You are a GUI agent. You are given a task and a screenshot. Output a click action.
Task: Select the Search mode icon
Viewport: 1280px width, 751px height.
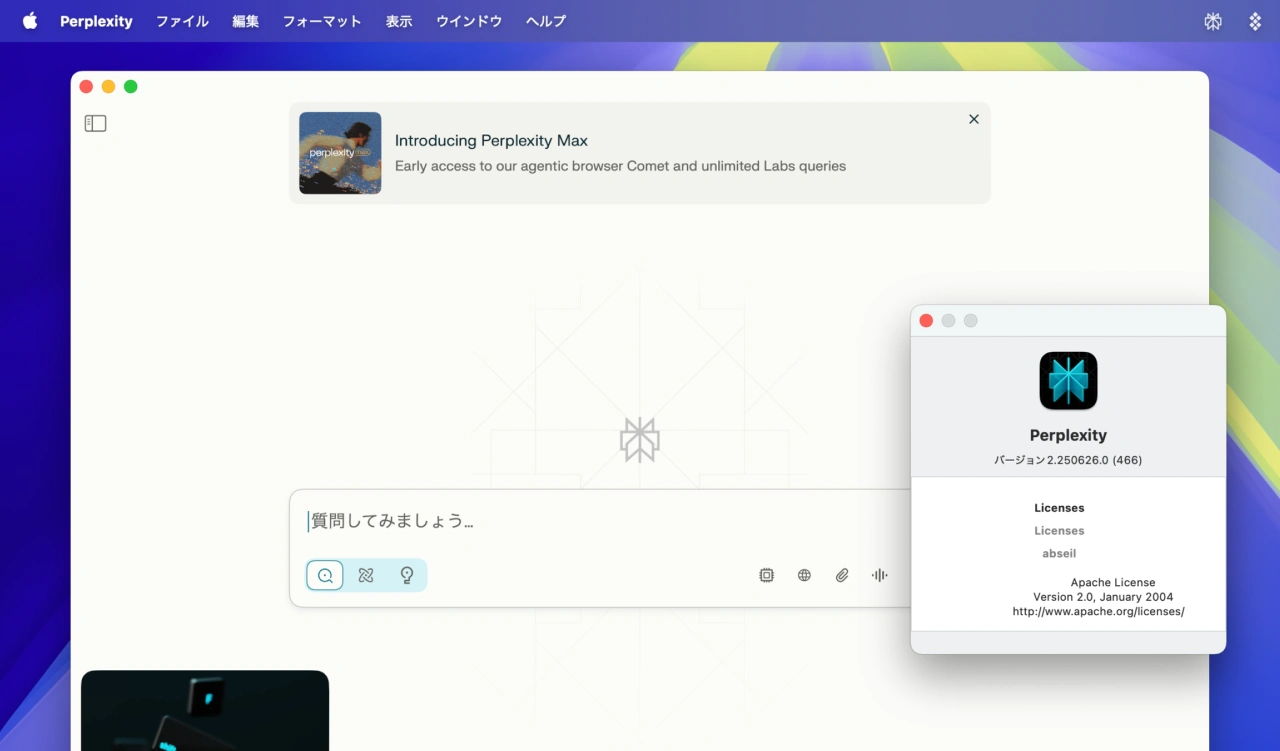(325, 575)
